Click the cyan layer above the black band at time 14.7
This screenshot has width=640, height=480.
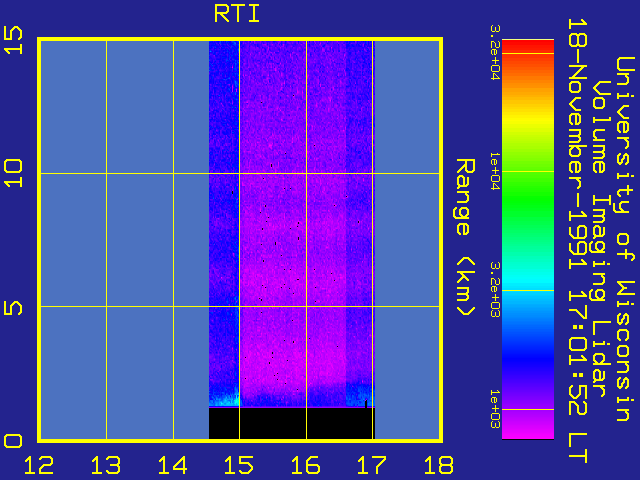click(x=222, y=400)
